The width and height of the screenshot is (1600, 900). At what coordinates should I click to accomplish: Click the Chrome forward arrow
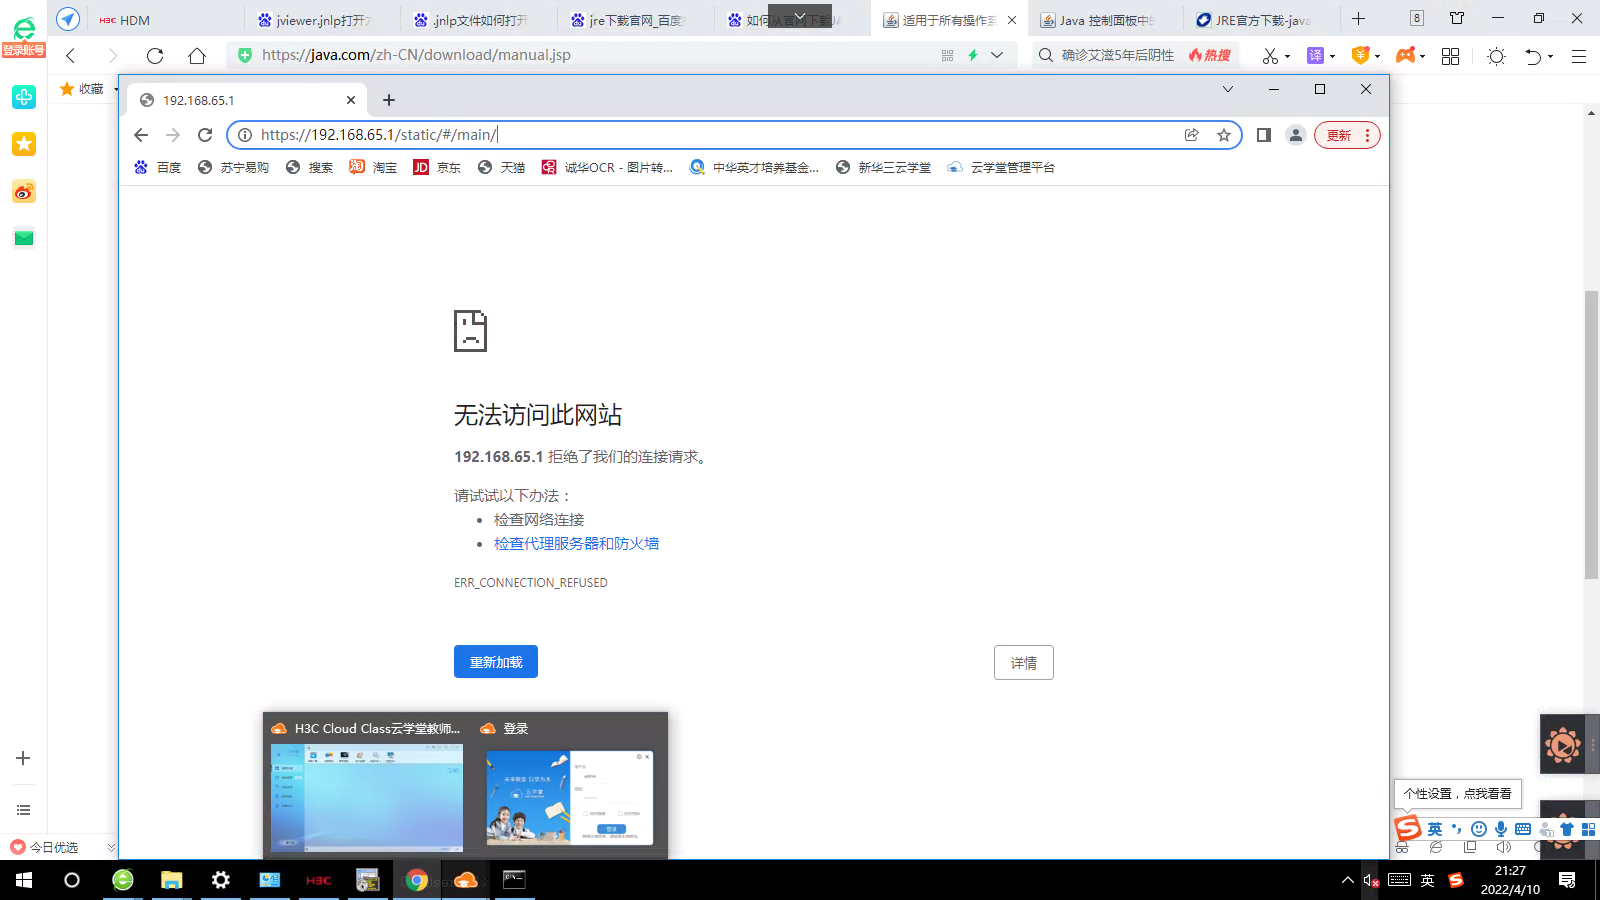point(173,135)
